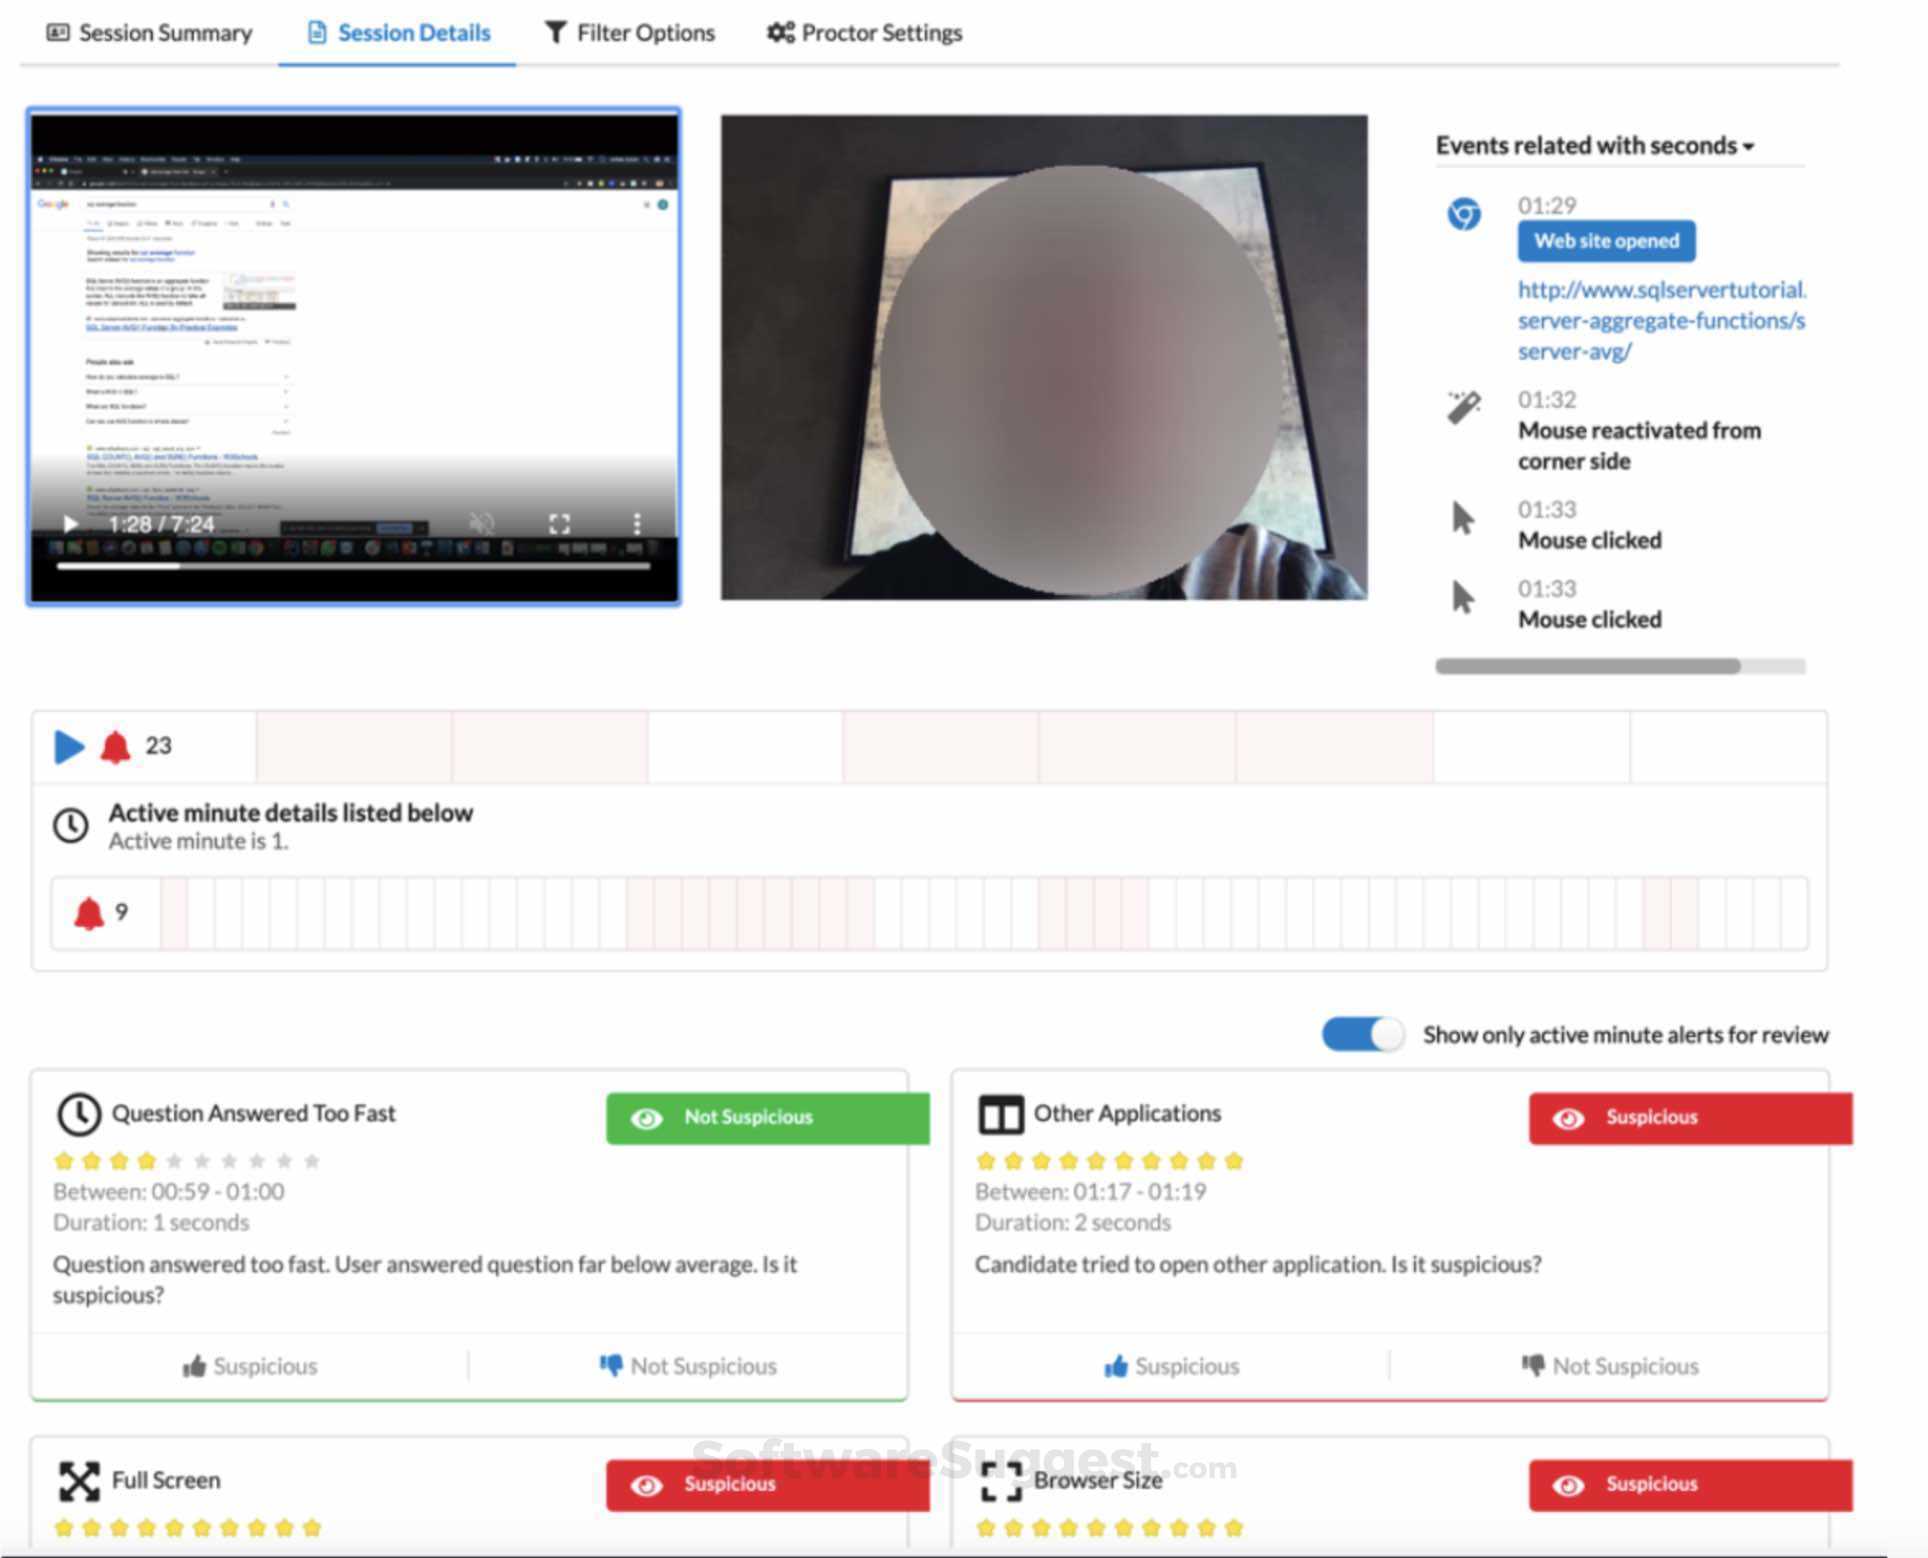Image resolution: width=1928 pixels, height=1558 pixels.
Task: Click the Chrome browser event icon
Action: point(1464,213)
